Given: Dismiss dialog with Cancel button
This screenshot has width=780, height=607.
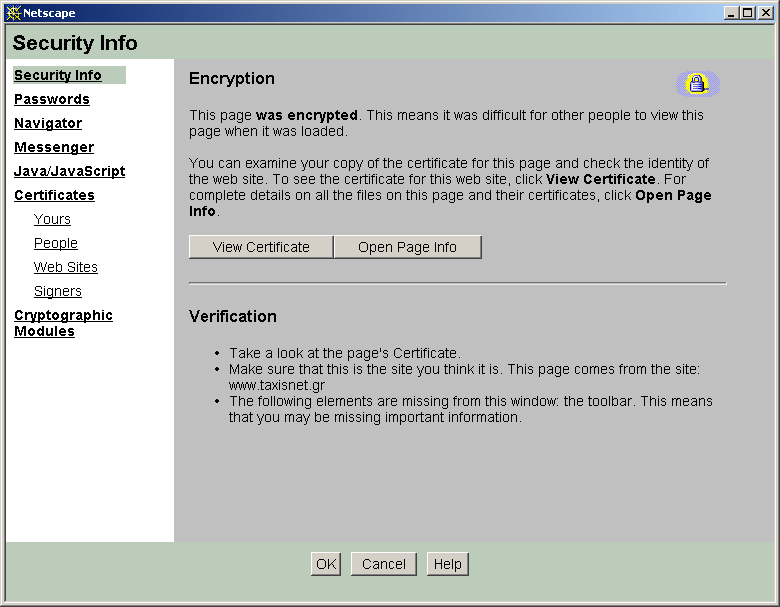Looking at the screenshot, I should coord(384,564).
